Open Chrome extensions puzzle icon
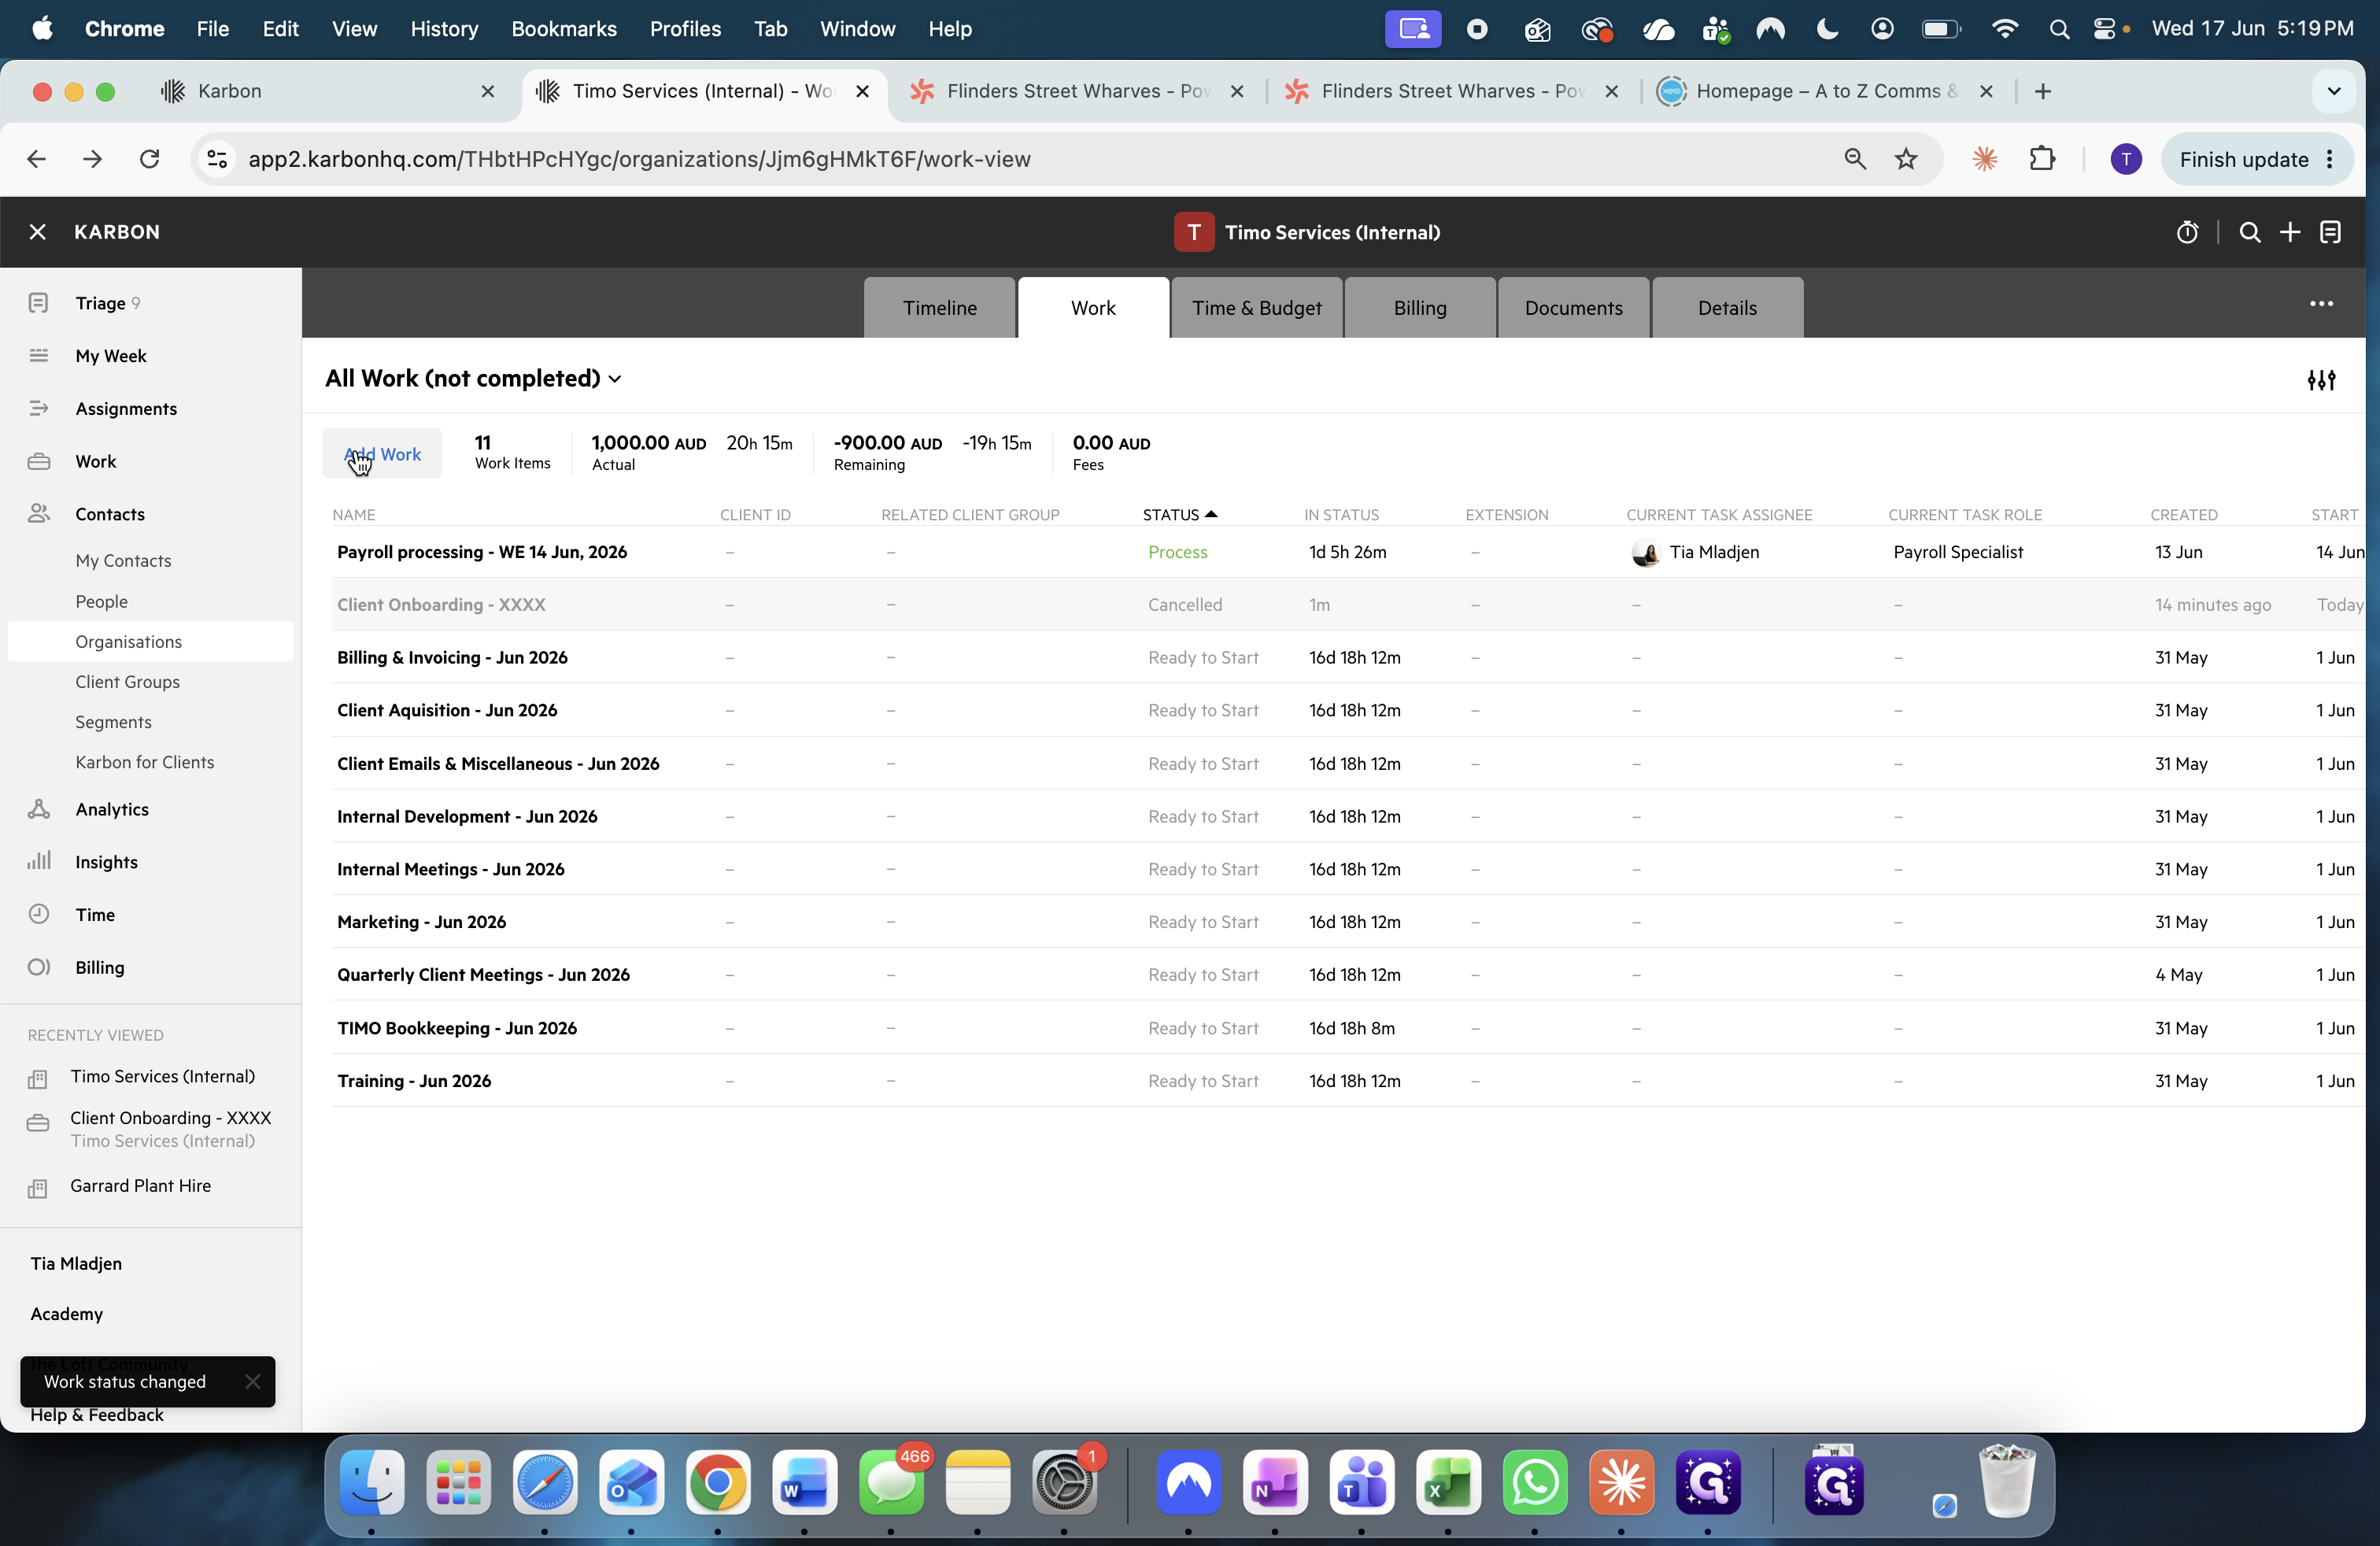 click(x=2042, y=159)
